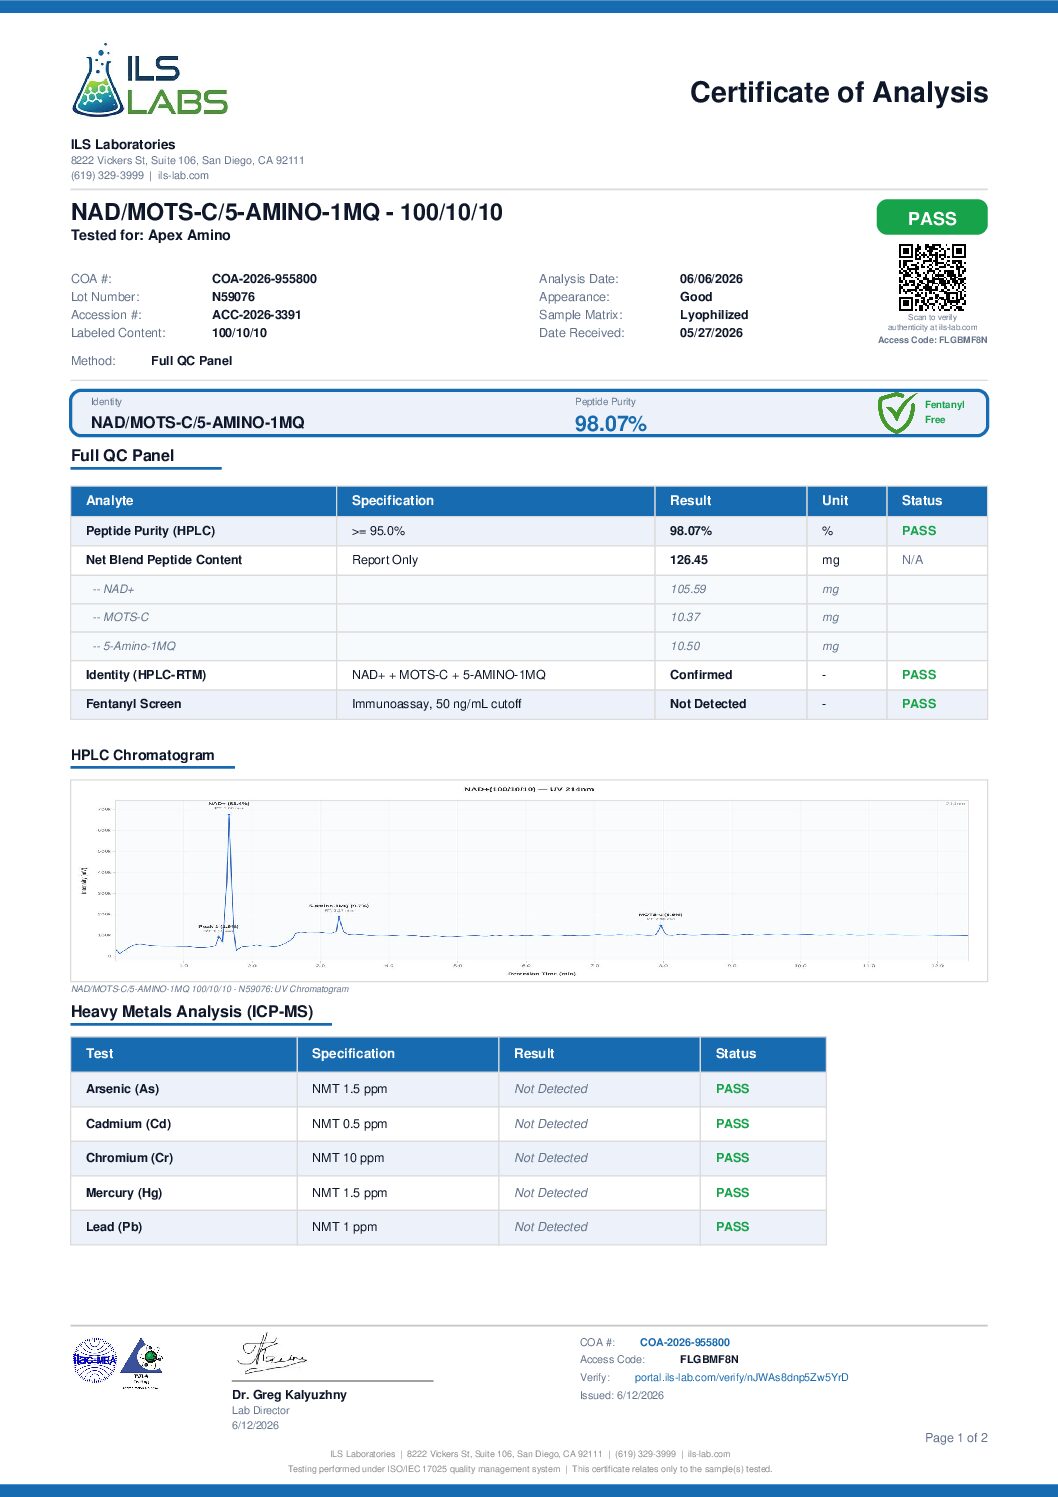Click the COA-2026-955800 link in footer

(685, 1342)
